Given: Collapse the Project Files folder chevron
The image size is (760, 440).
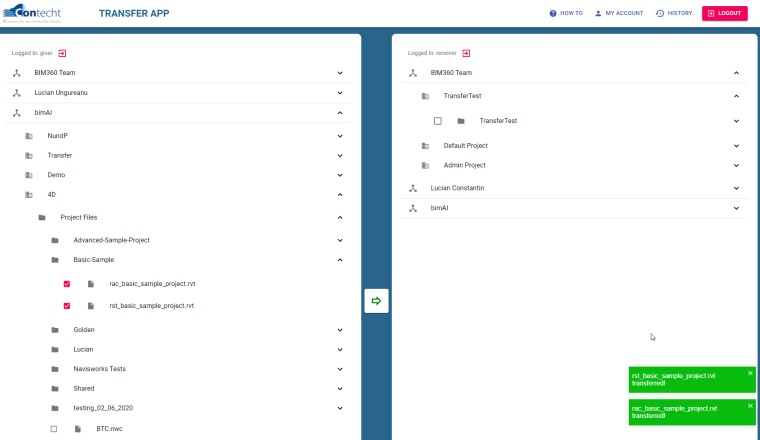Looking at the screenshot, I should click(x=340, y=218).
